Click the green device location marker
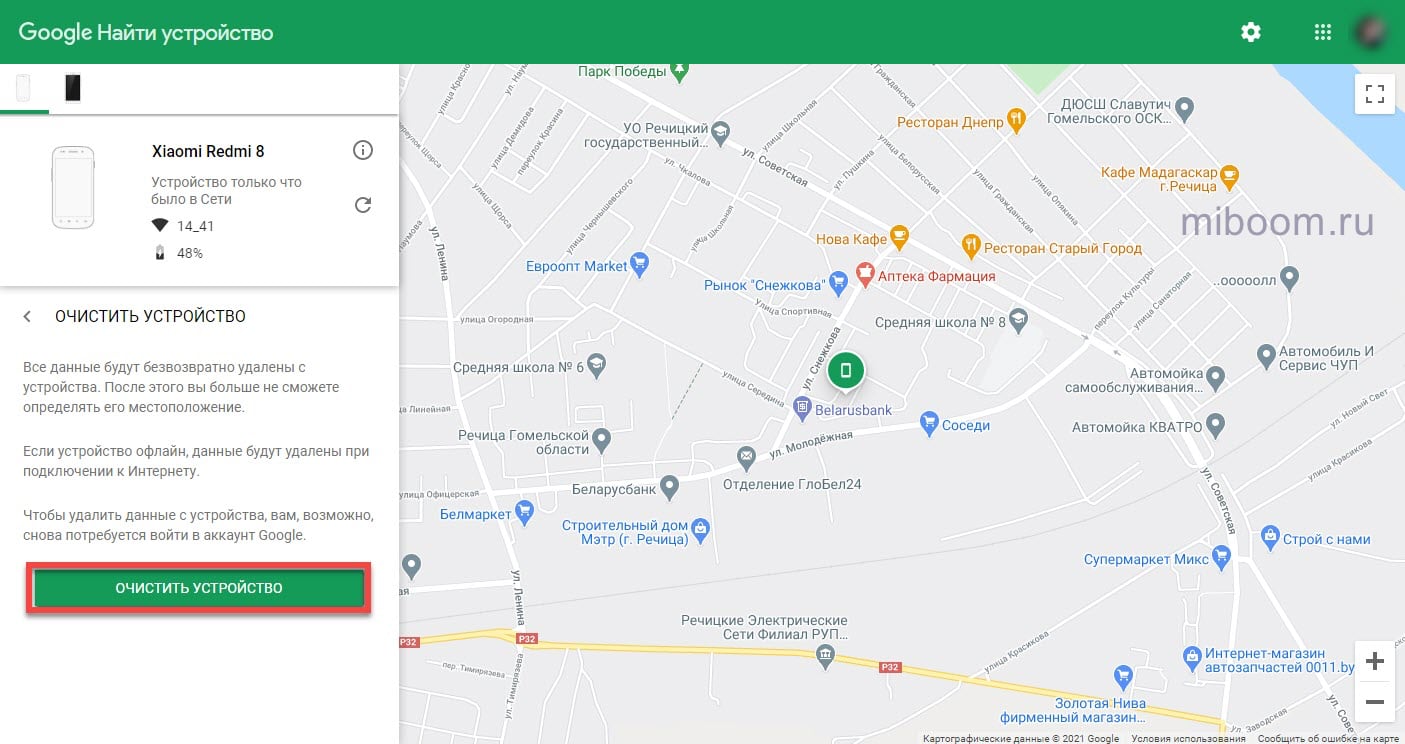 coord(846,371)
